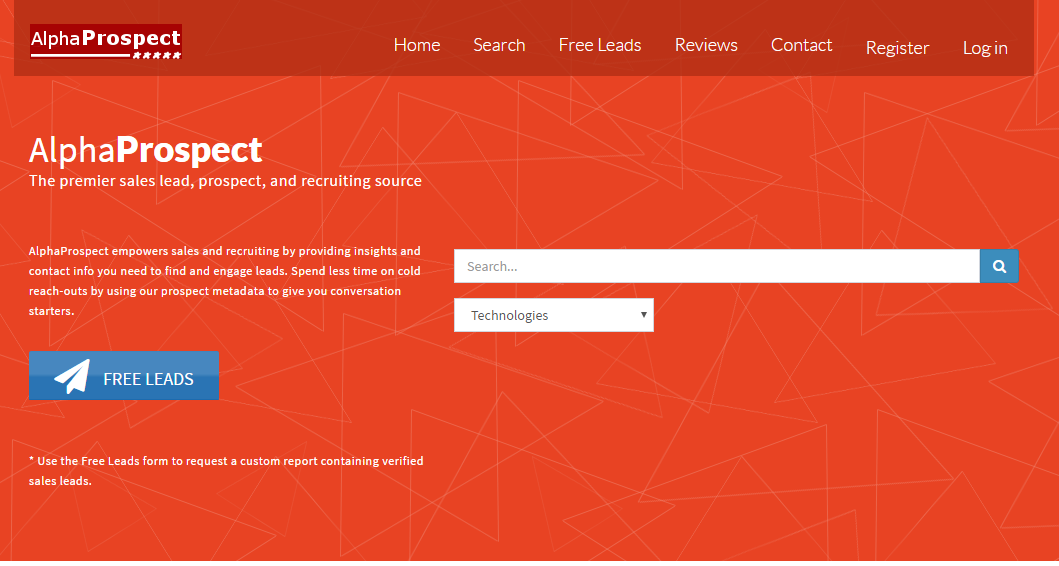The image size is (1059, 566).
Task: Open the Reviews nav link
Action: [x=706, y=45]
